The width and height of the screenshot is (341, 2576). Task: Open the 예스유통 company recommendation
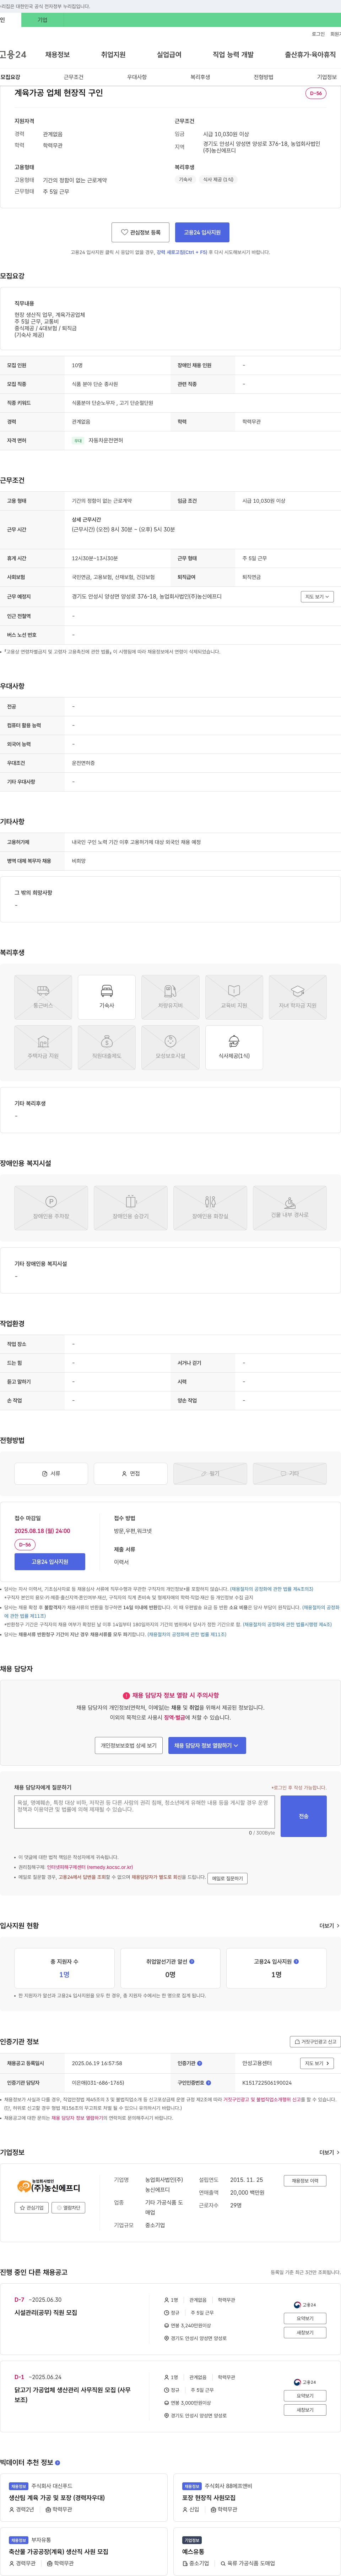193,2551
